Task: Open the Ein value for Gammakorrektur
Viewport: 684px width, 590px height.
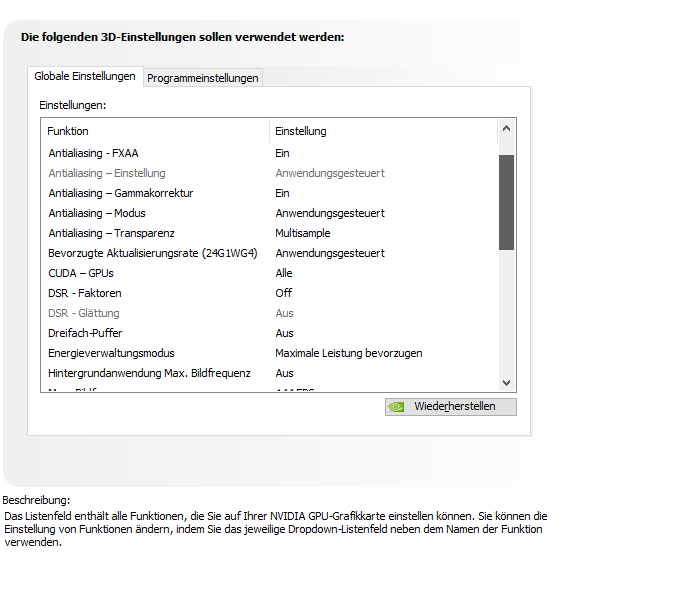Action: (x=282, y=193)
